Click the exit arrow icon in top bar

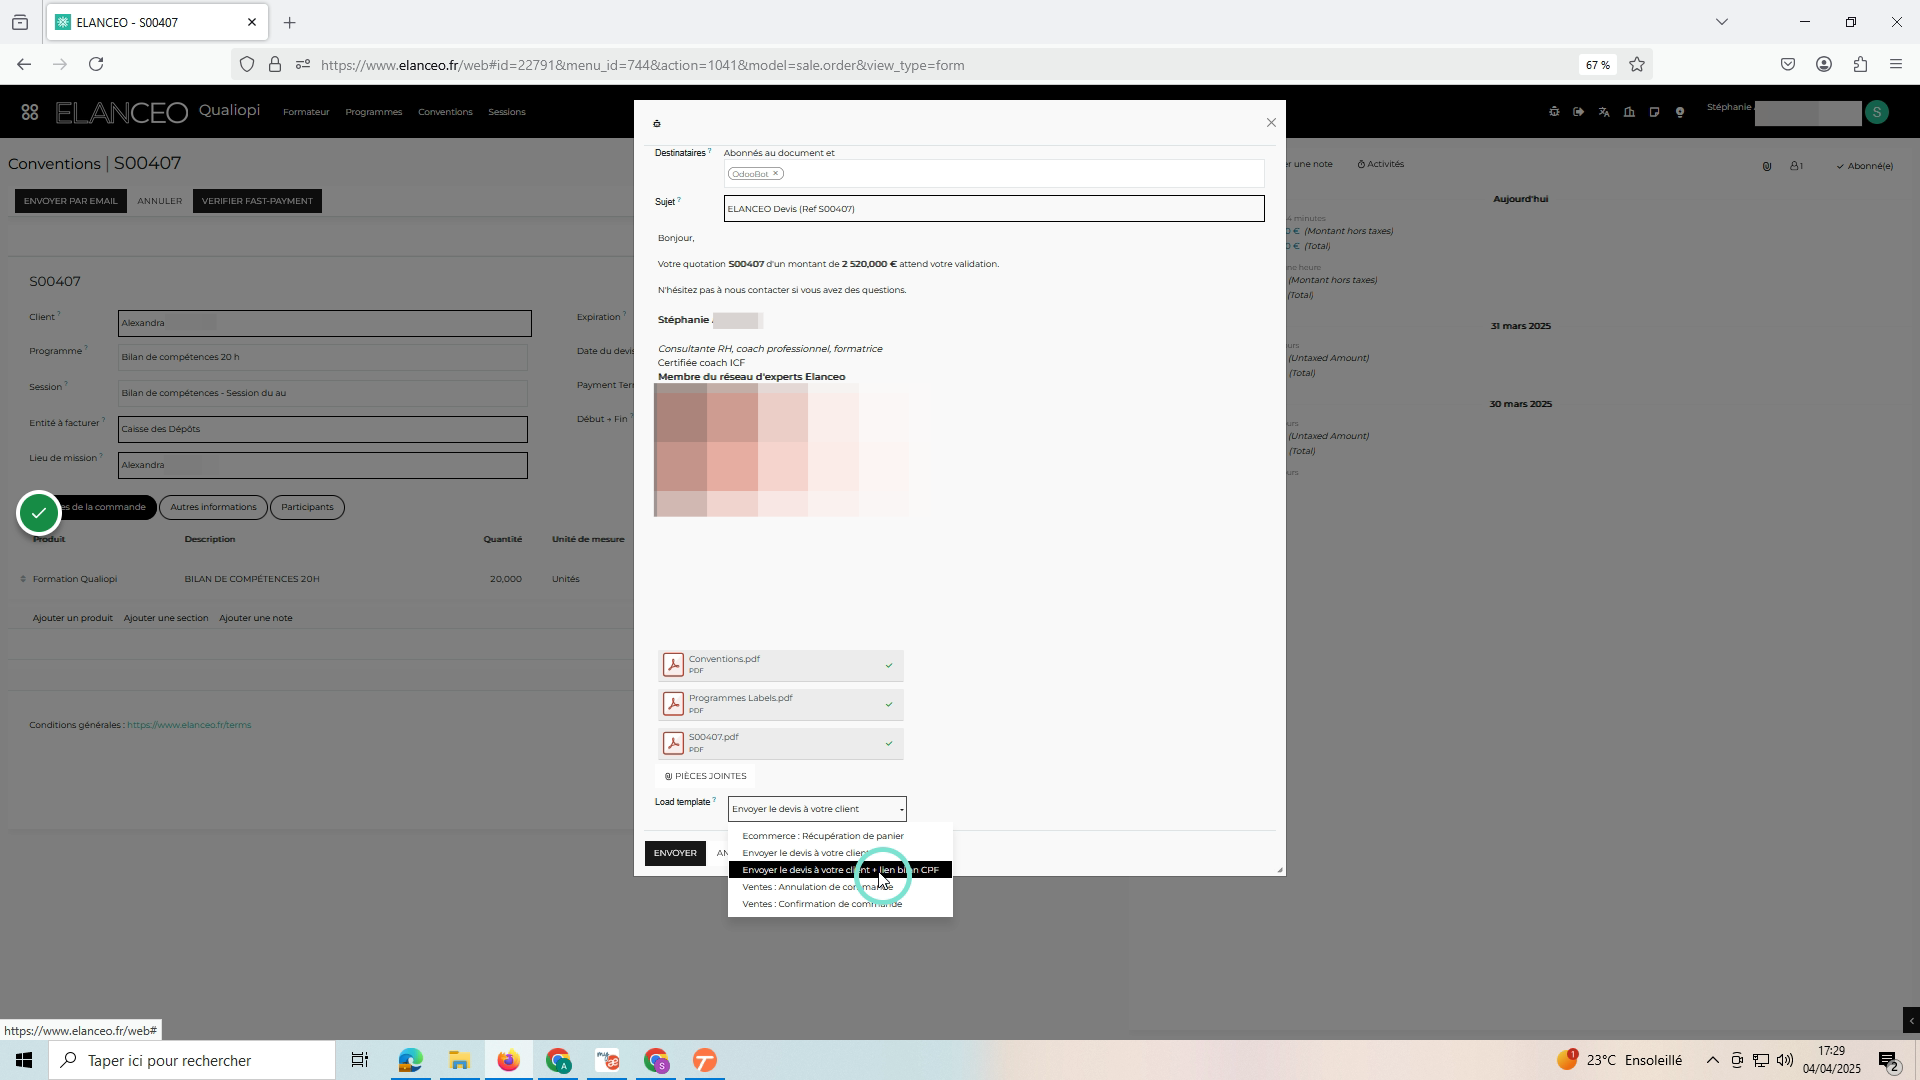(x=1579, y=112)
